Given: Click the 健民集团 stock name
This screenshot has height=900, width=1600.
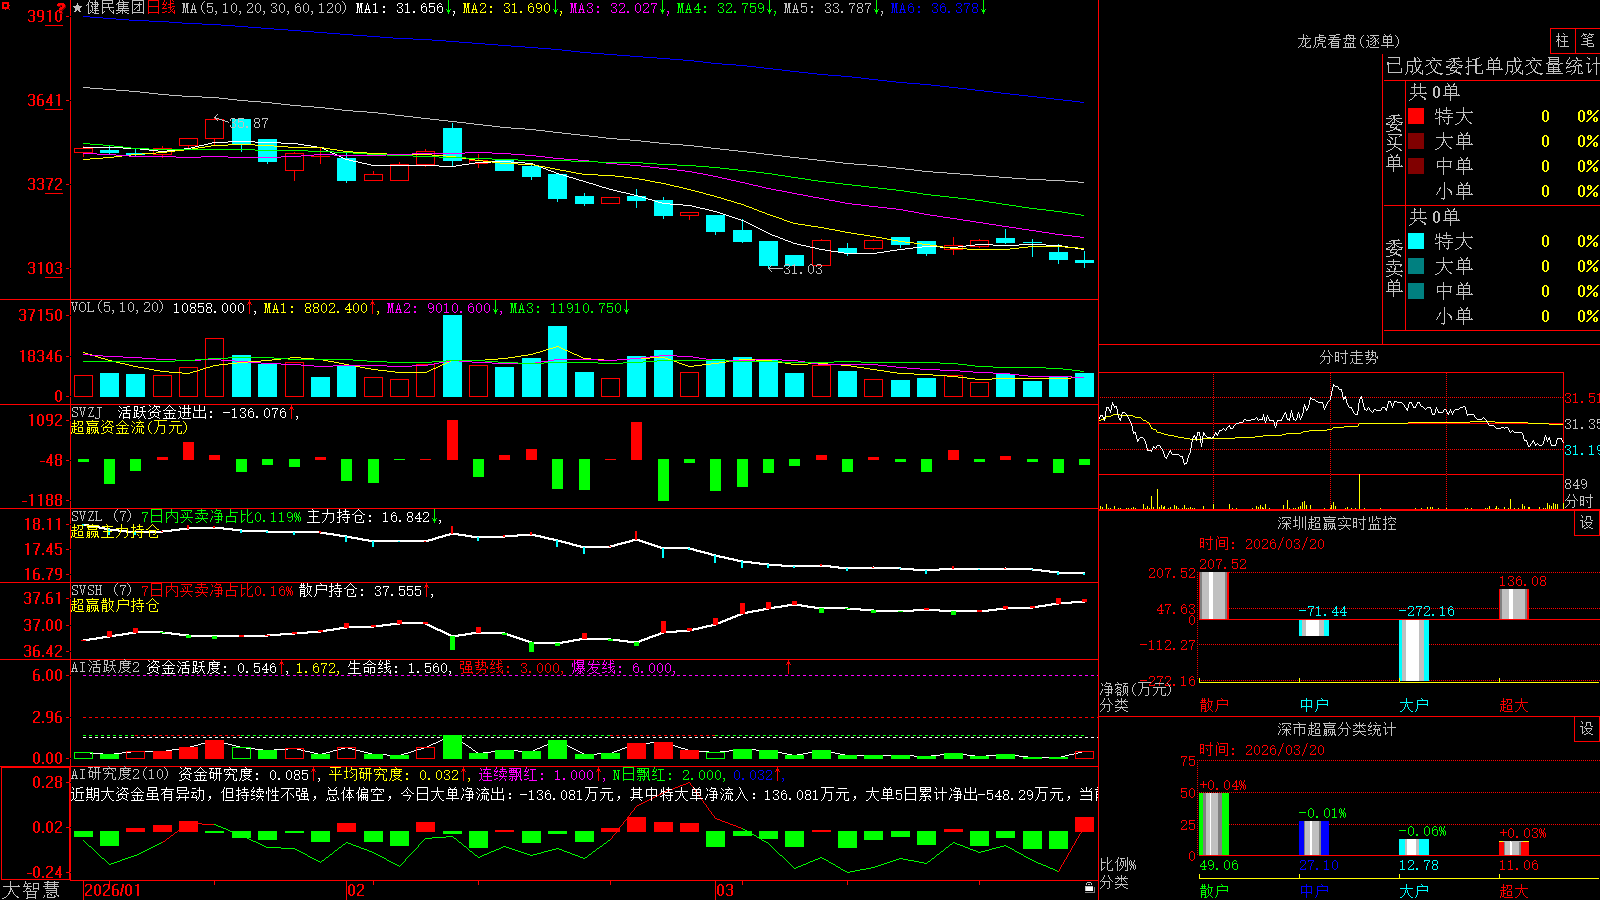Looking at the screenshot, I should point(115,8).
